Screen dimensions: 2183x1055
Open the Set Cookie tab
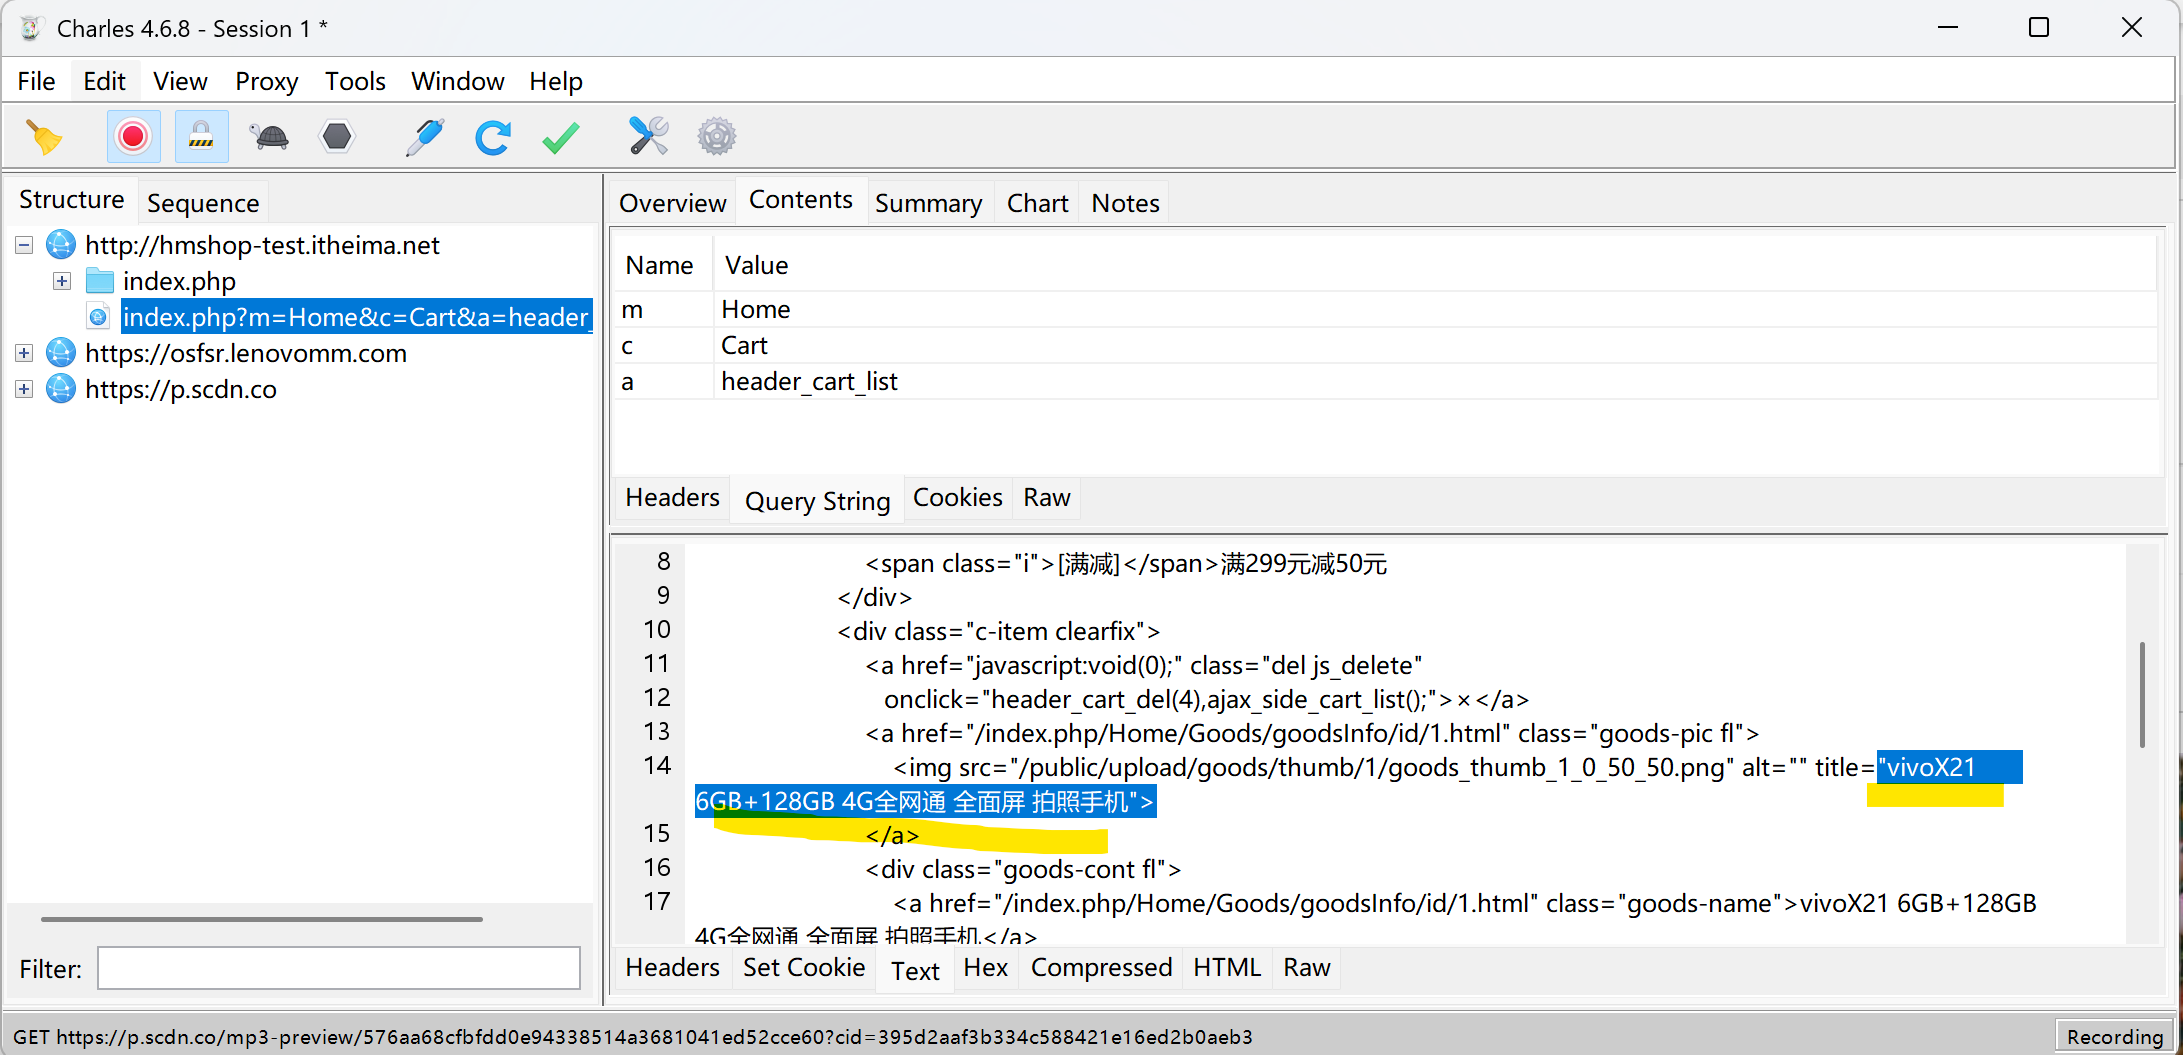[x=803, y=968]
